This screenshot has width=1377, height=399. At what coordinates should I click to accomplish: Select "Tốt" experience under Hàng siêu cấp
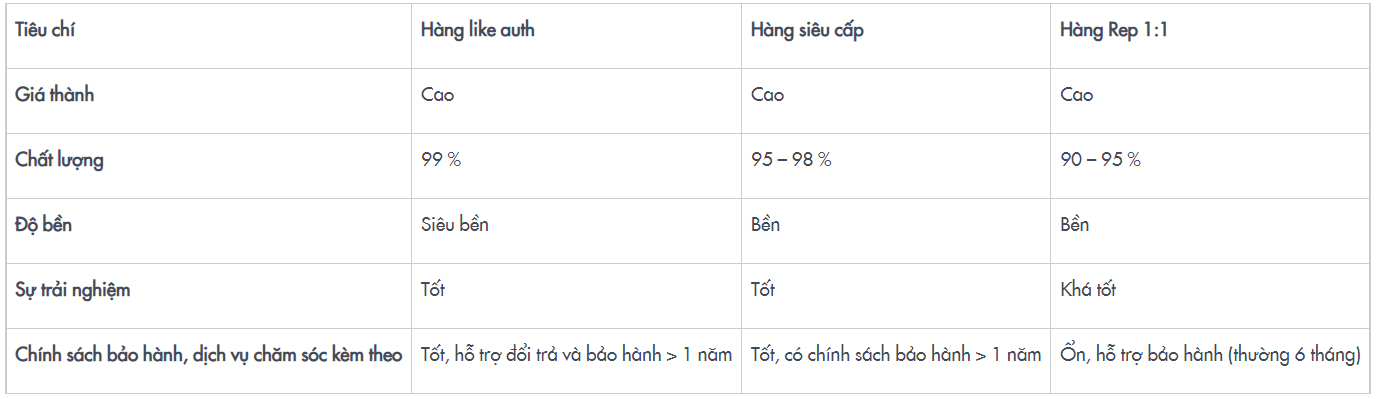click(763, 290)
